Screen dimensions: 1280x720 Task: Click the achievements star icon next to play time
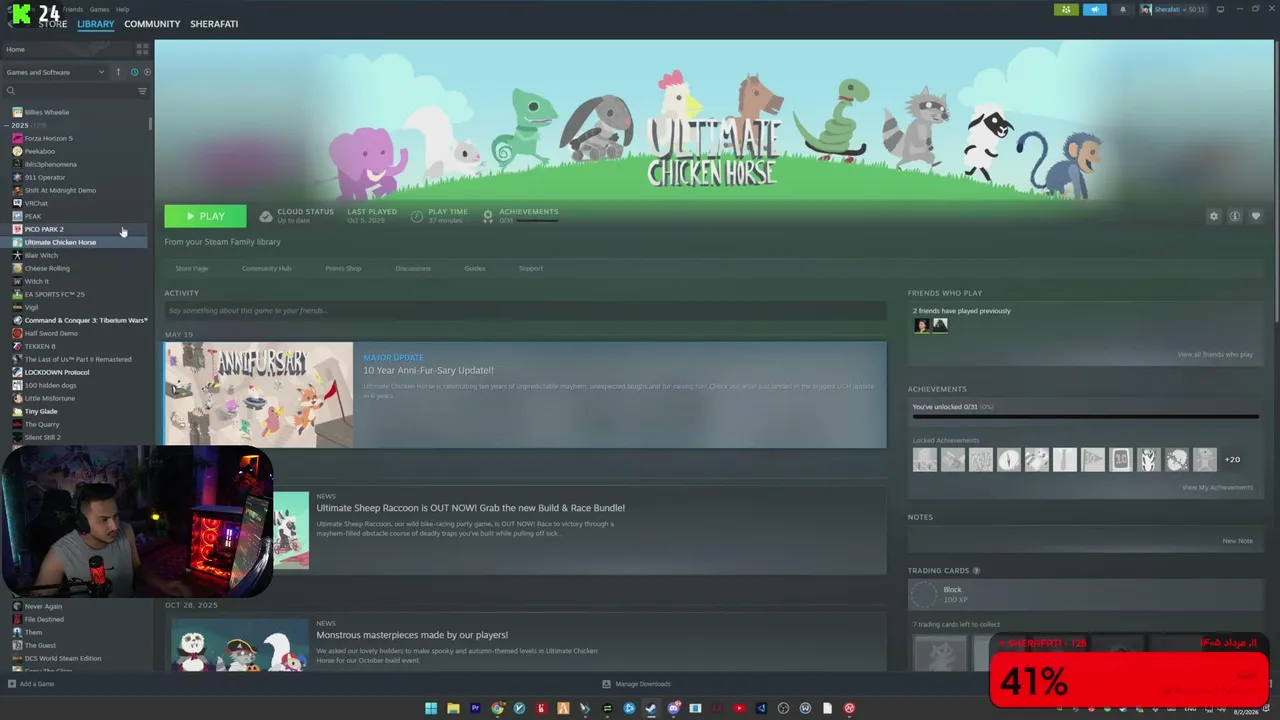[x=488, y=216]
